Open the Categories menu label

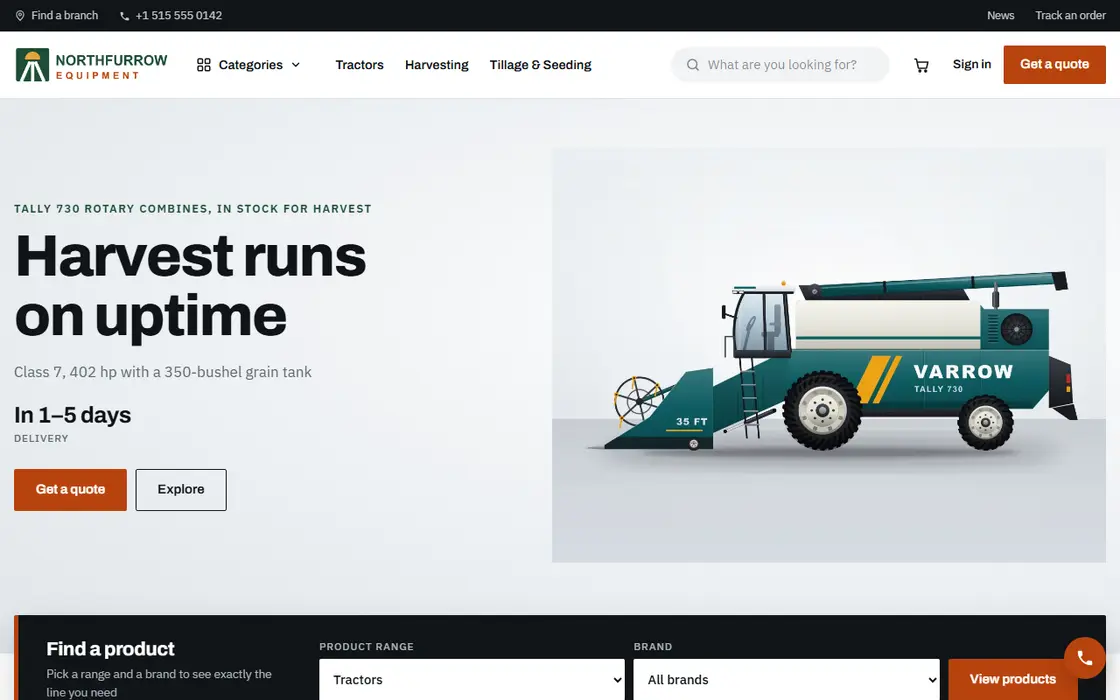point(251,65)
